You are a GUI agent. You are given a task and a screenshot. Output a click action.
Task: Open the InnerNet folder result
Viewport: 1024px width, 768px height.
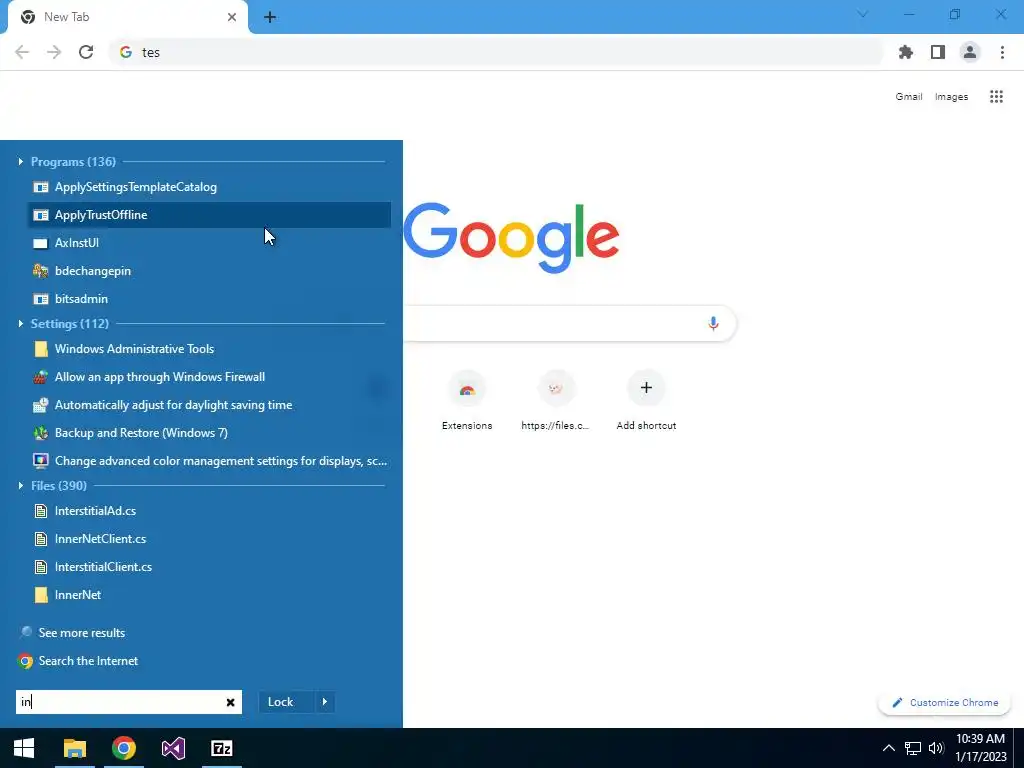pyautogui.click(x=209, y=595)
